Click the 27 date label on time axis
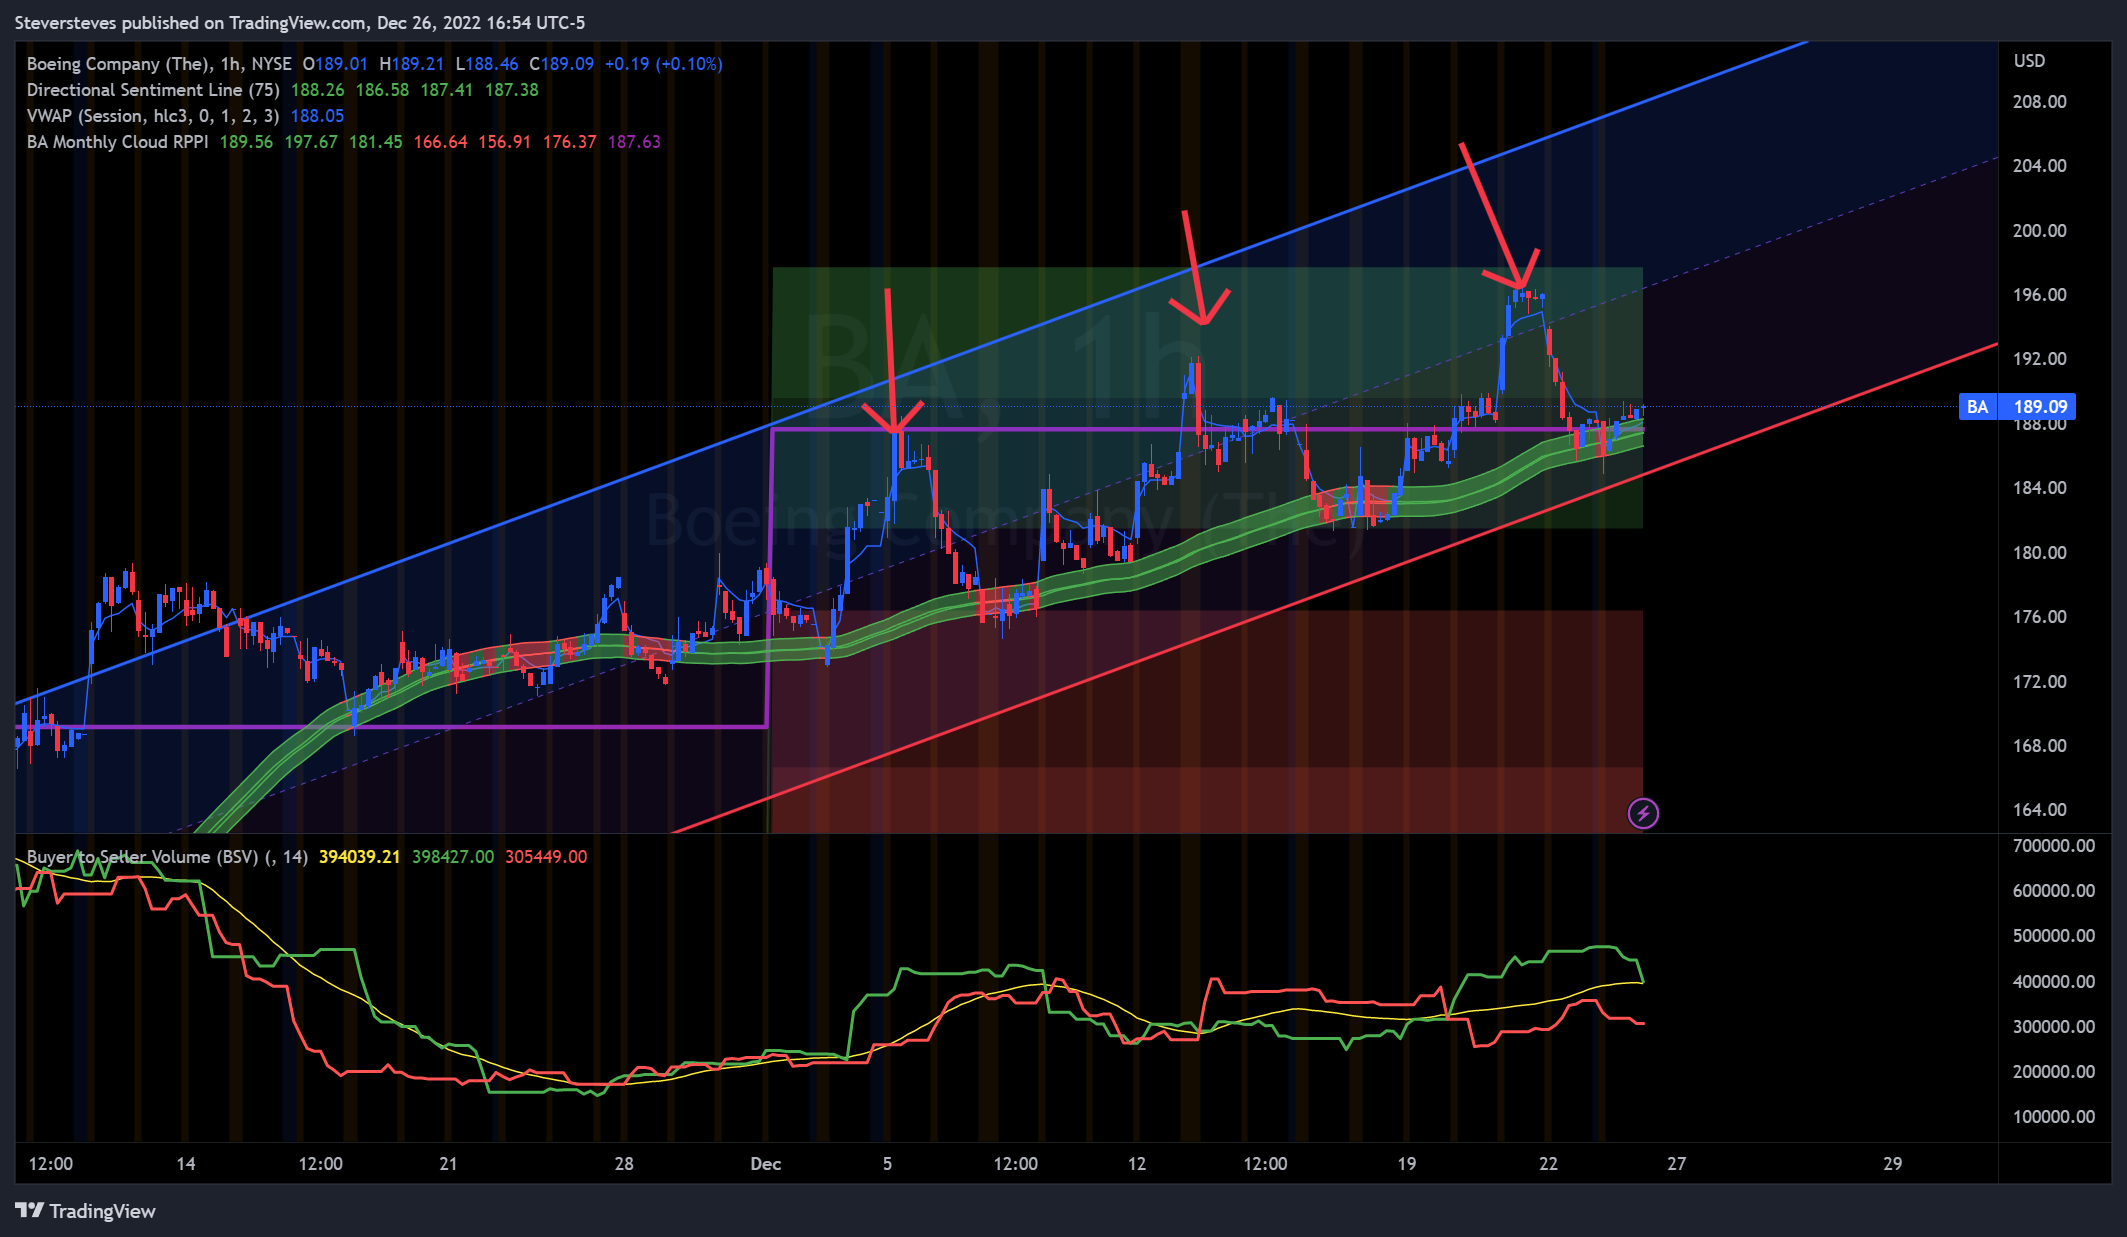 click(x=1677, y=1164)
